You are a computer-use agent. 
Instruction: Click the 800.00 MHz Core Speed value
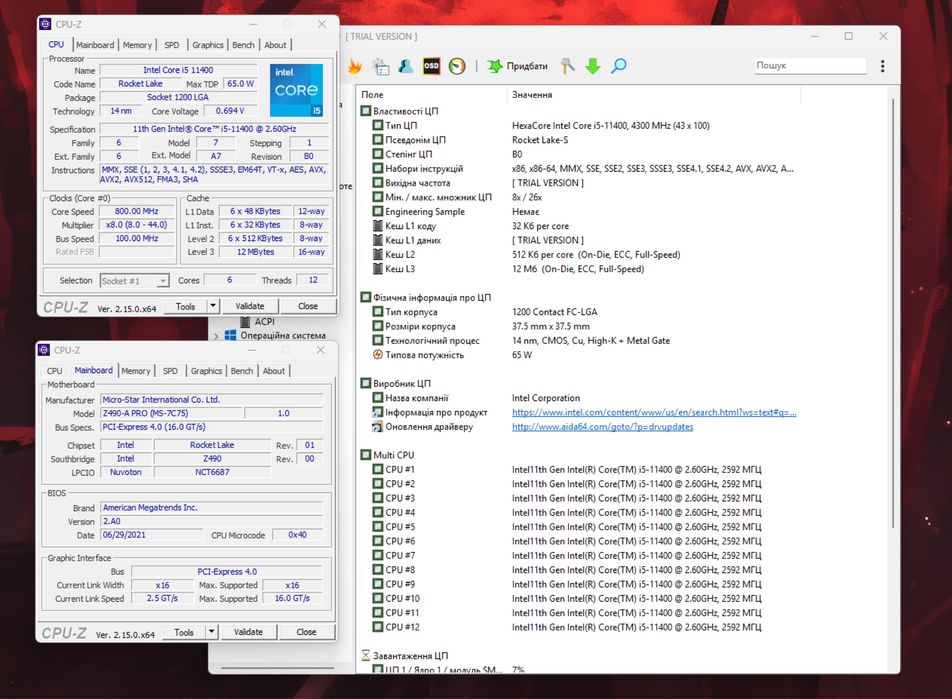pyautogui.click(x=137, y=211)
